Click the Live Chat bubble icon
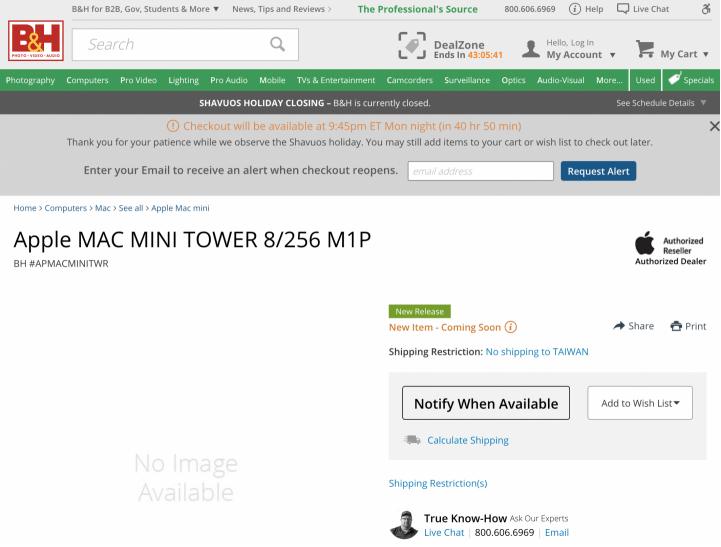The height and width of the screenshot is (547, 721). tap(623, 9)
